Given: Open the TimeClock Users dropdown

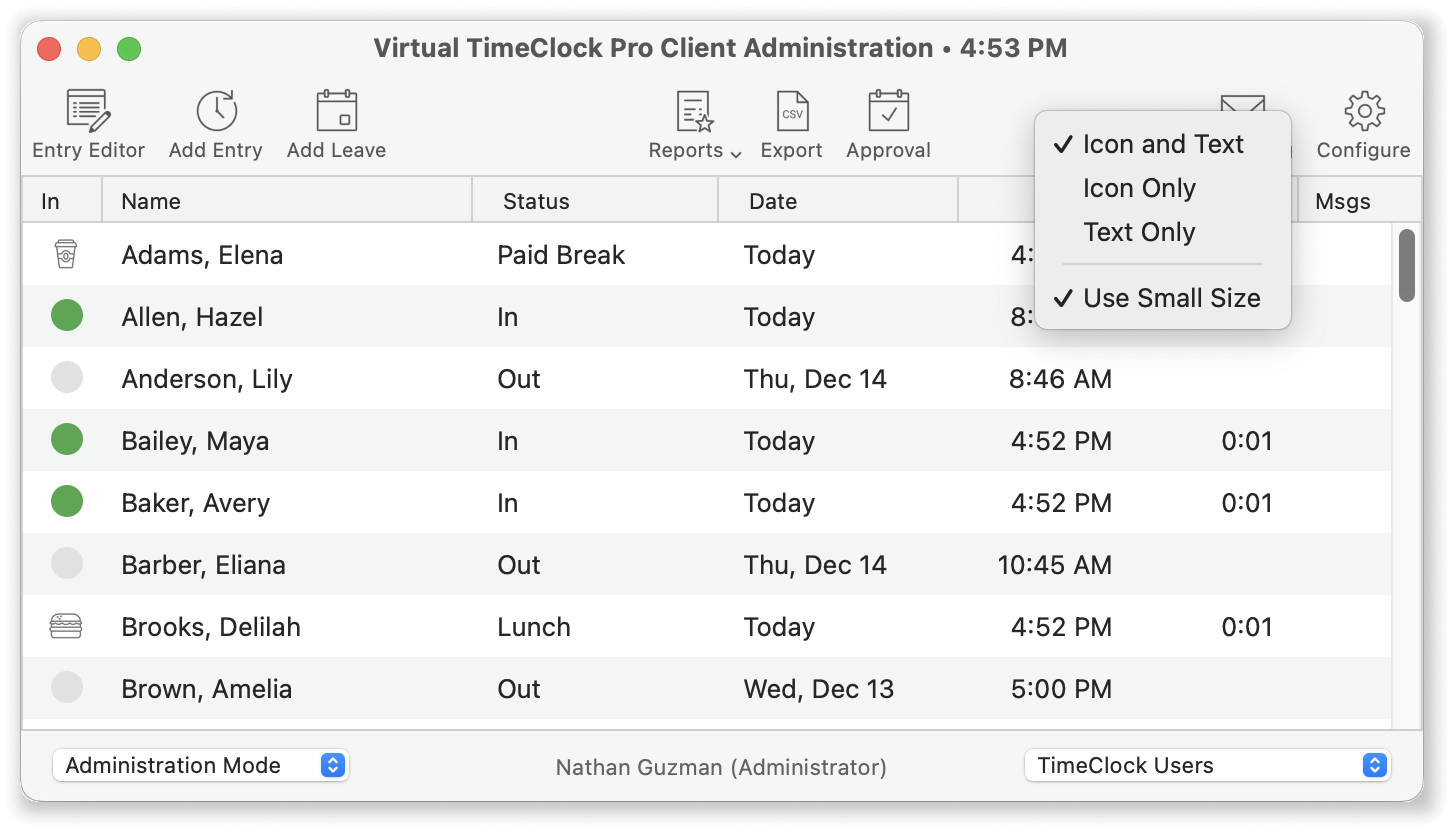Looking at the screenshot, I should (1208, 765).
